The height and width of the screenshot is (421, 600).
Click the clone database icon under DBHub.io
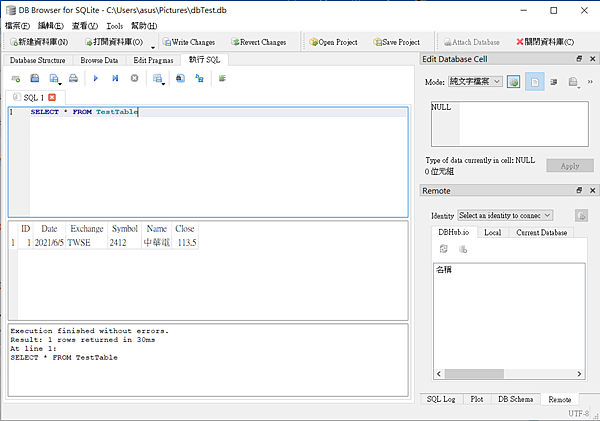[463, 249]
